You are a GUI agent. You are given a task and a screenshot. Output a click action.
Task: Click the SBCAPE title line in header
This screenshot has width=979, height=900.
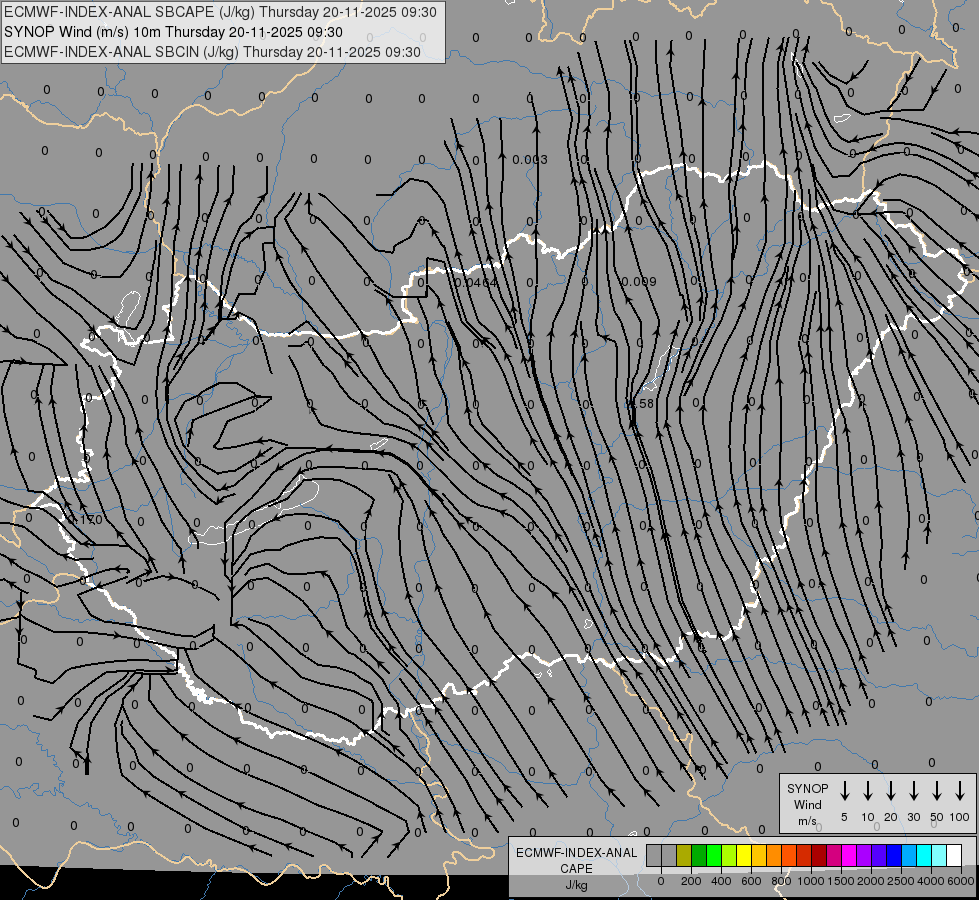click(220, 12)
